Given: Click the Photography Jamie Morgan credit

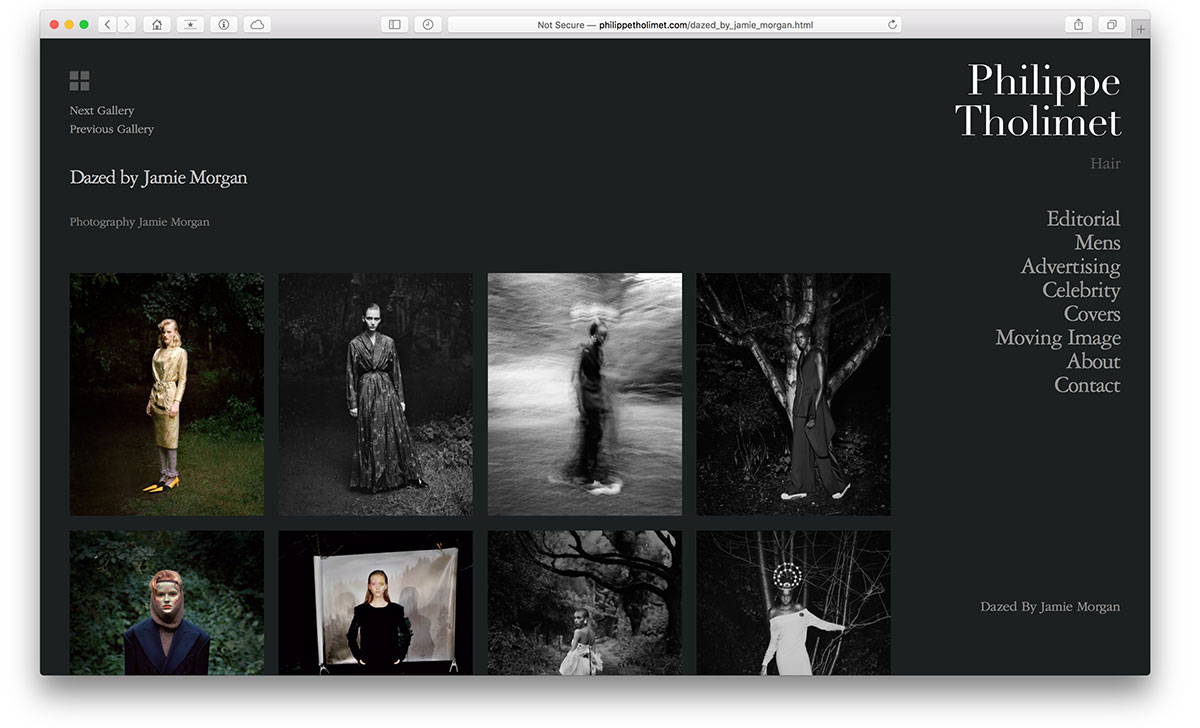Looking at the screenshot, I should [x=140, y=222].
